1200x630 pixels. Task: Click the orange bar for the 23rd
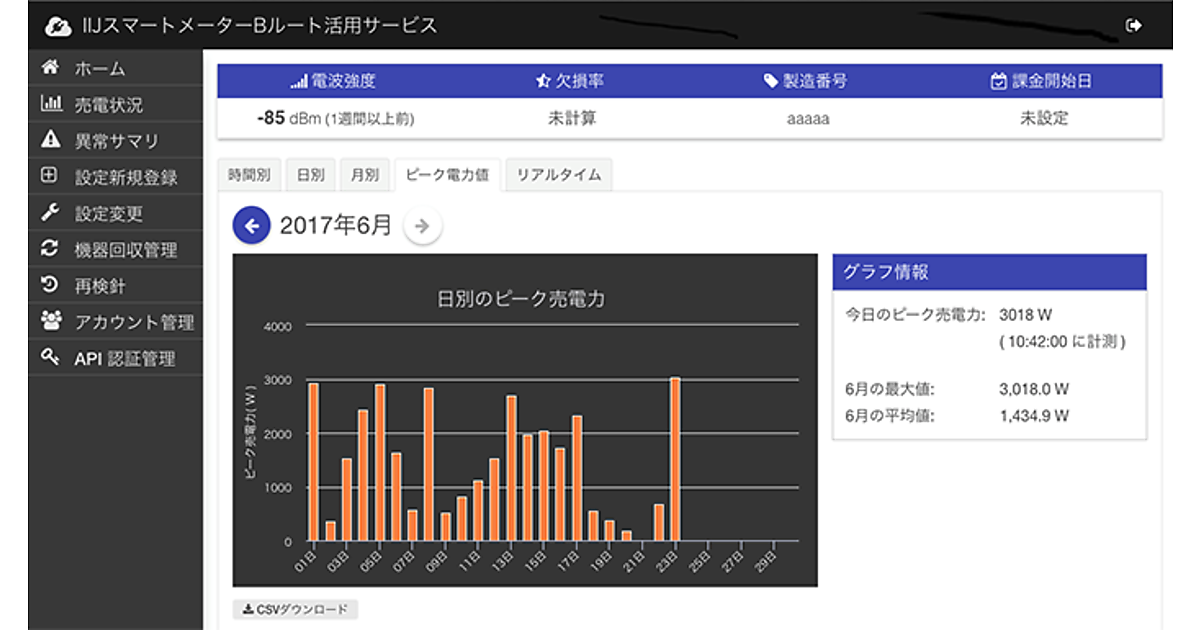pyautogui.click(x=676, y=460)
